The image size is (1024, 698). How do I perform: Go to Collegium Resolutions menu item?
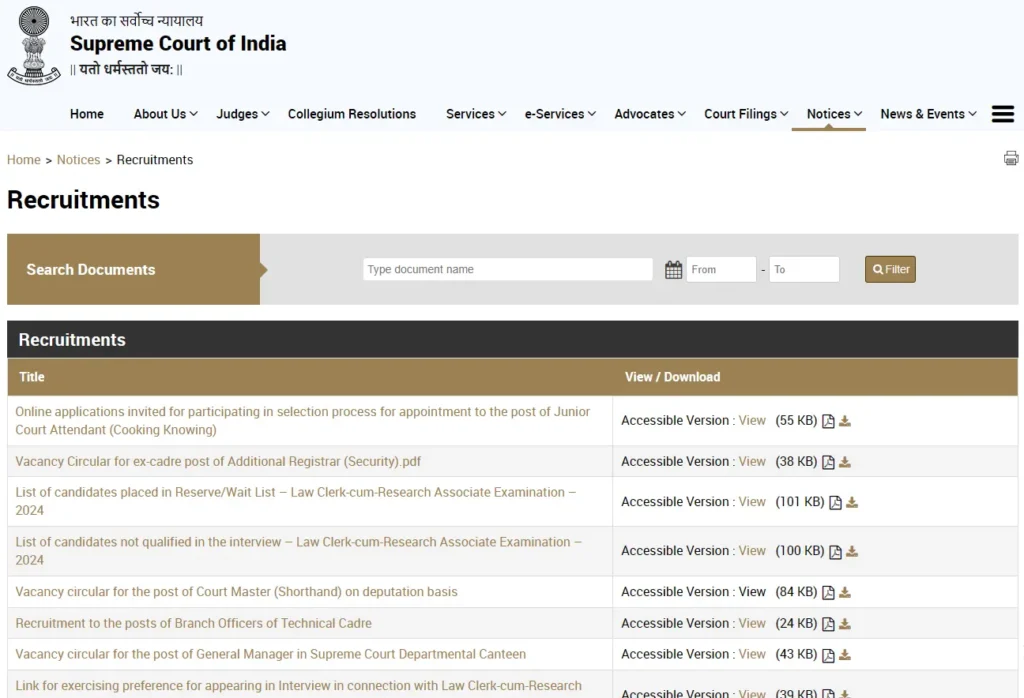(x=352, y=114)
